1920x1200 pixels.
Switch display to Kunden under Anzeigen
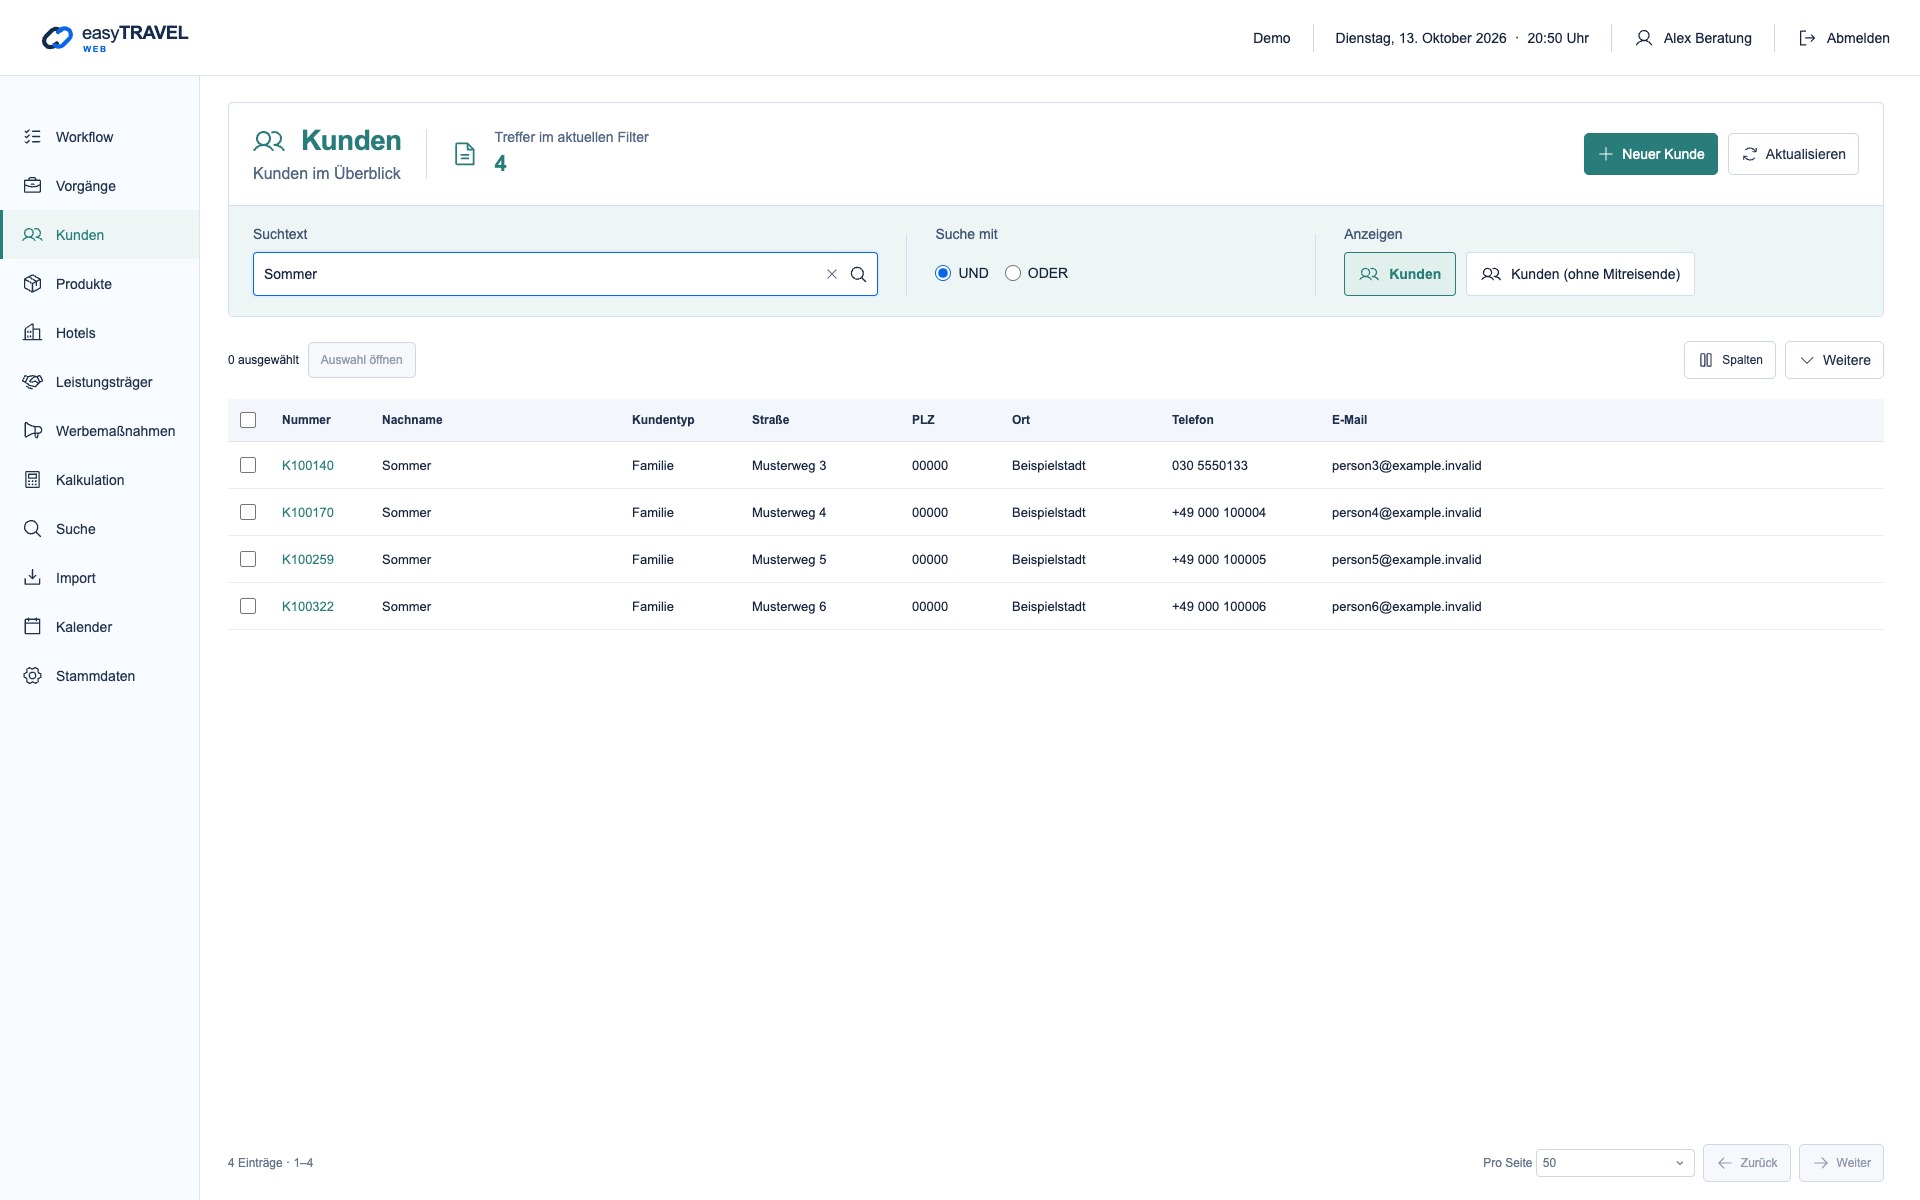1400,274
